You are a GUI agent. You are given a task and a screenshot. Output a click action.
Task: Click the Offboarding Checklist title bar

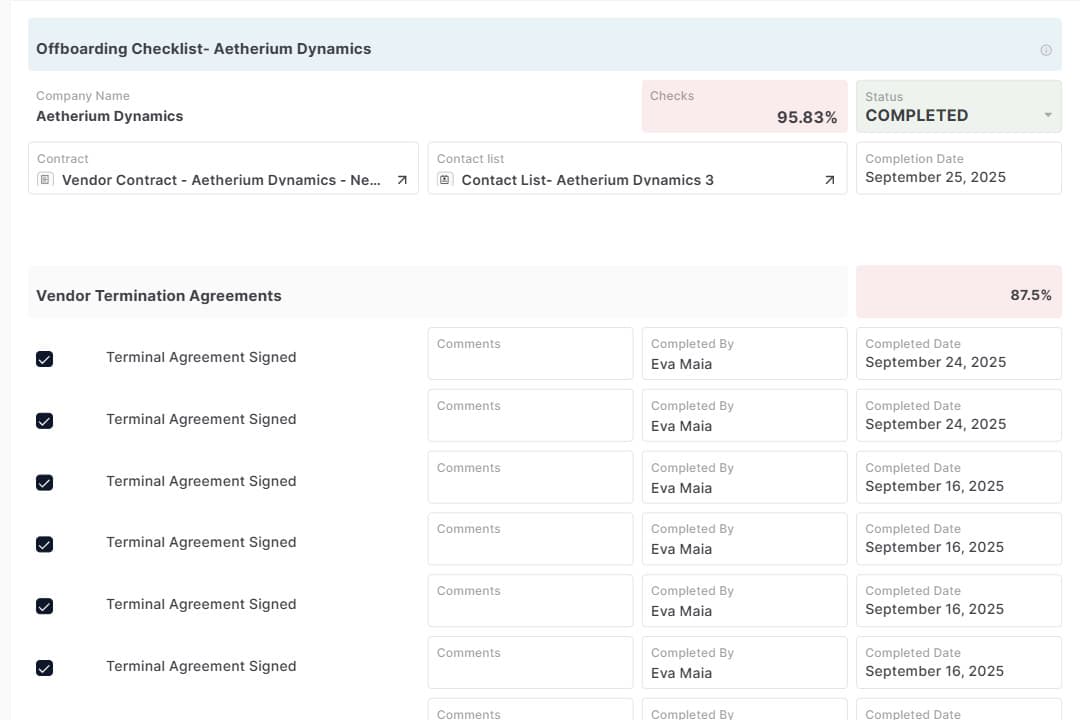pyautogui.click(x=530, y=49)
